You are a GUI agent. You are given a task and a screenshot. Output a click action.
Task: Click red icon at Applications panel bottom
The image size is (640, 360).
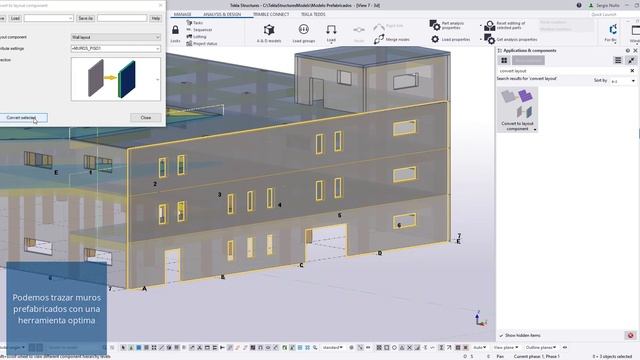coord(631,336)
